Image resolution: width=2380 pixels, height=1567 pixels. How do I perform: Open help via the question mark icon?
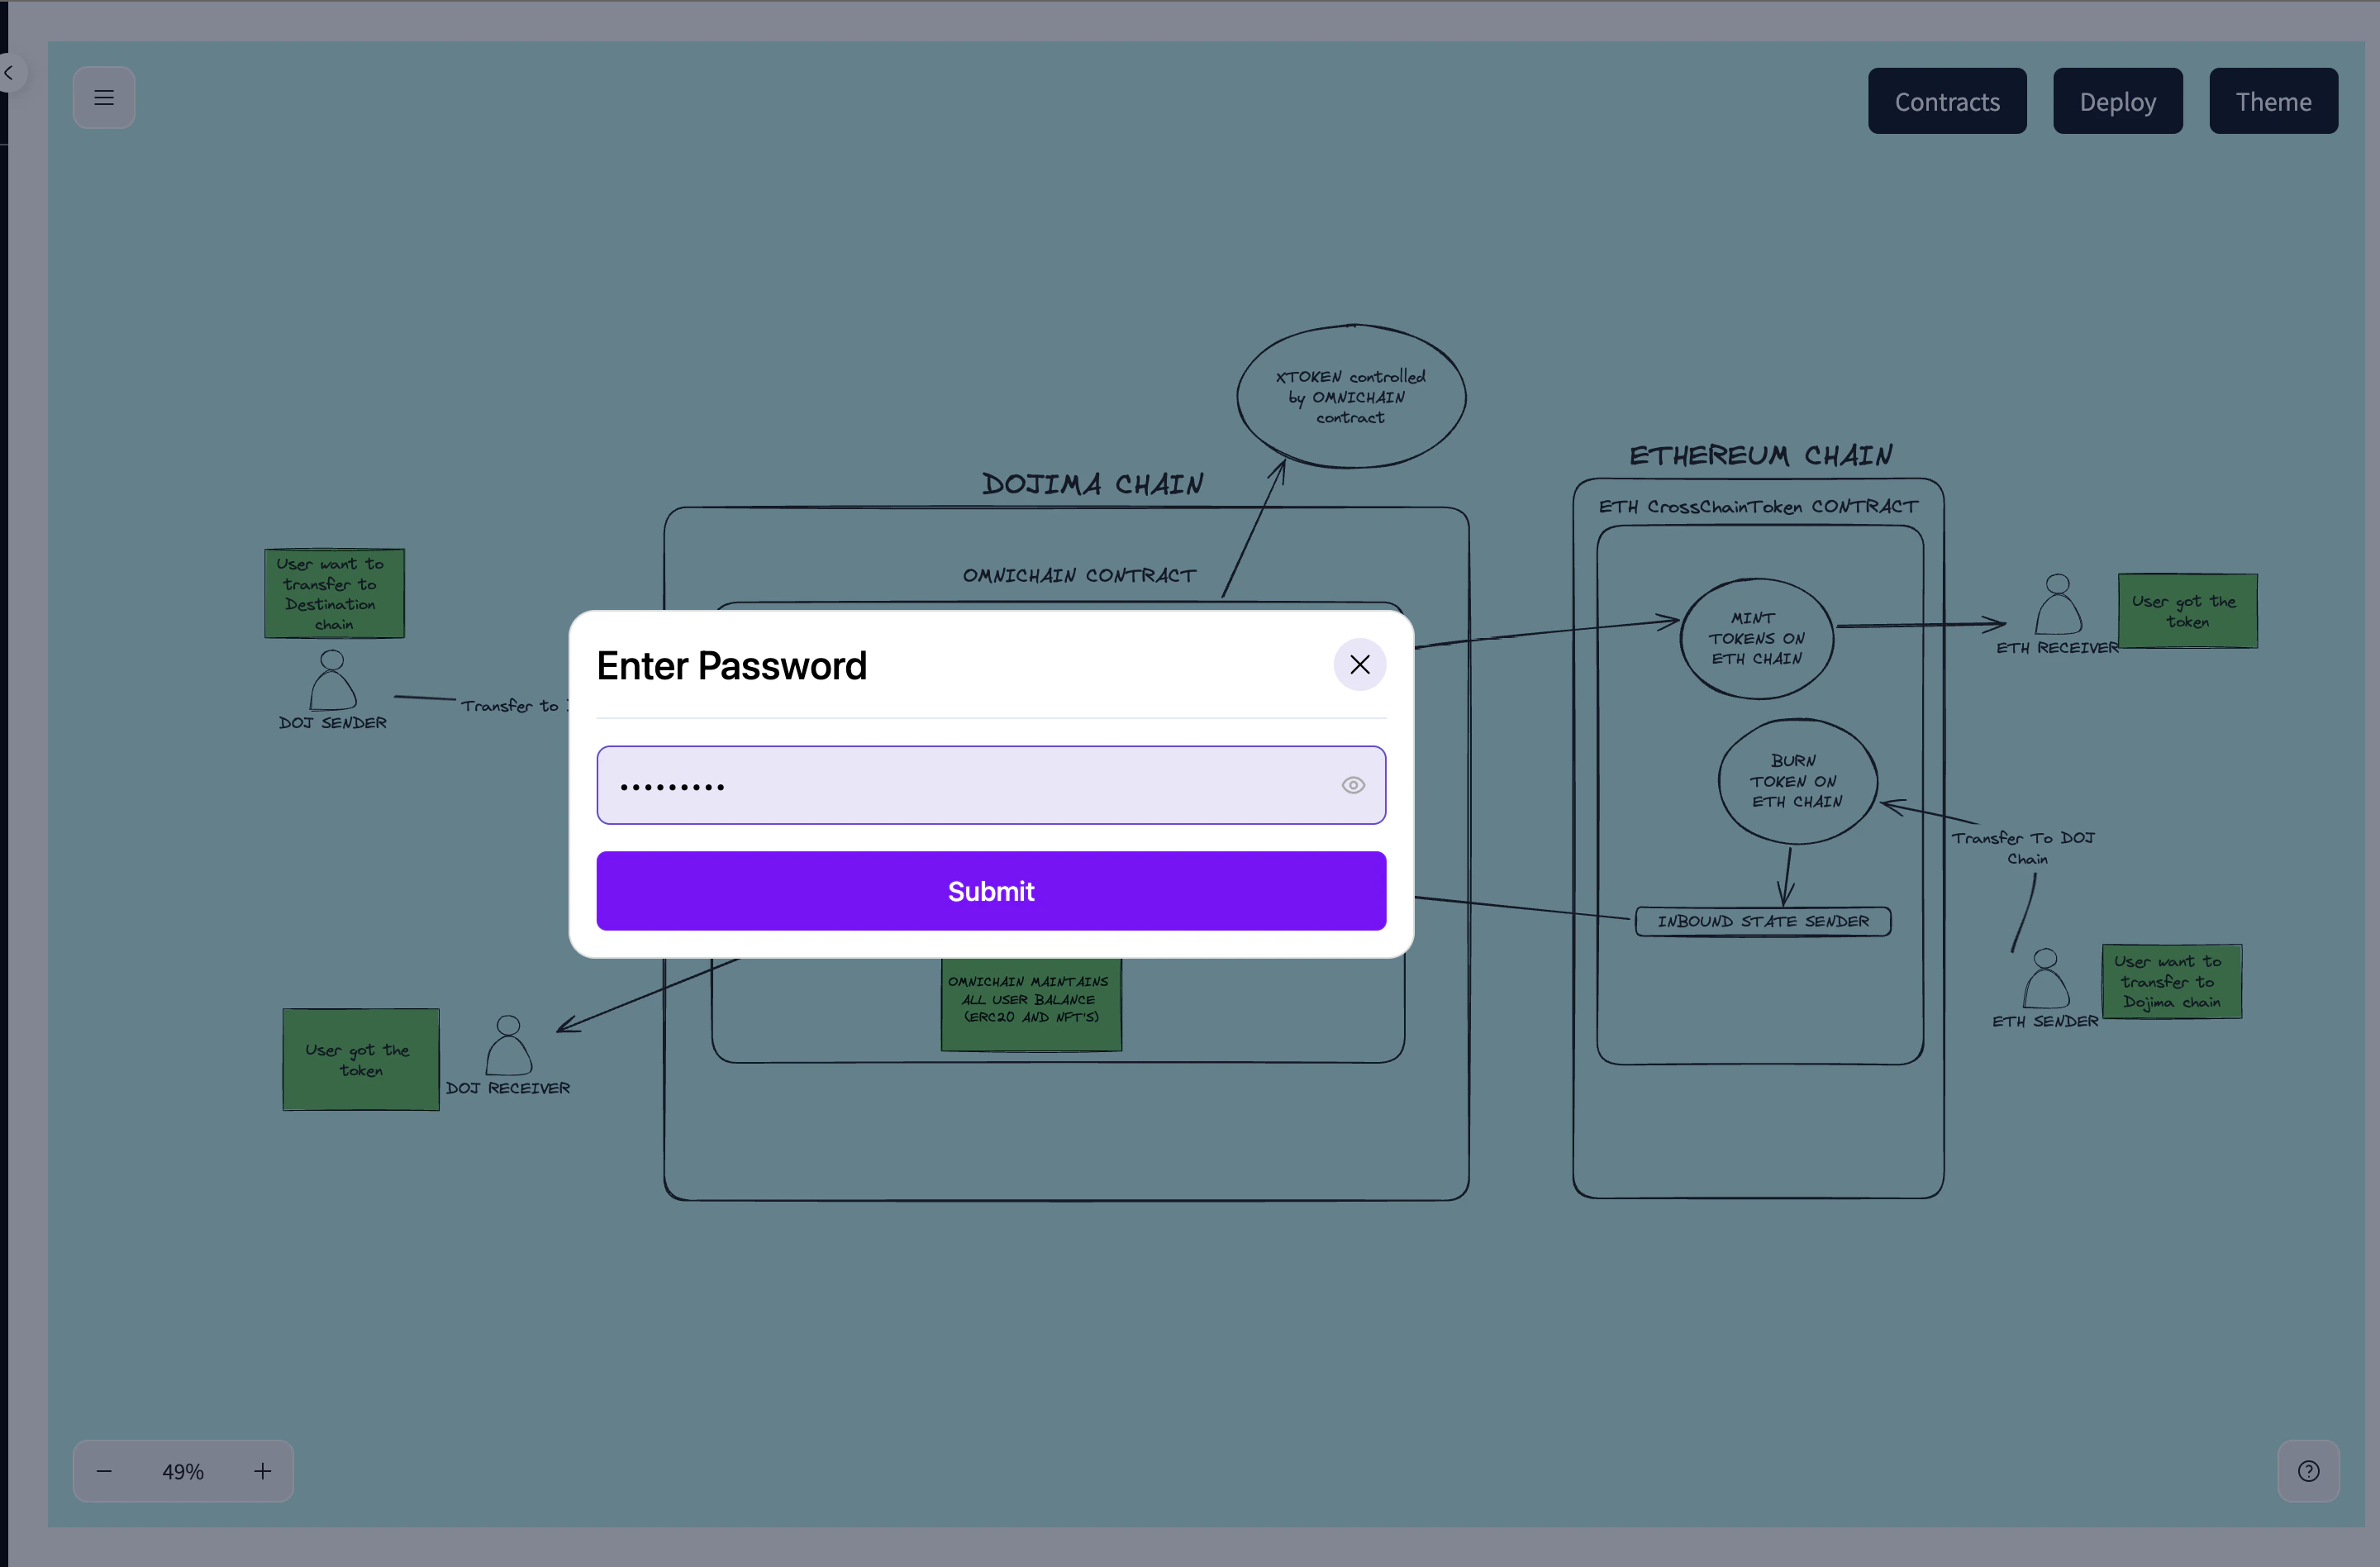2309,1470
